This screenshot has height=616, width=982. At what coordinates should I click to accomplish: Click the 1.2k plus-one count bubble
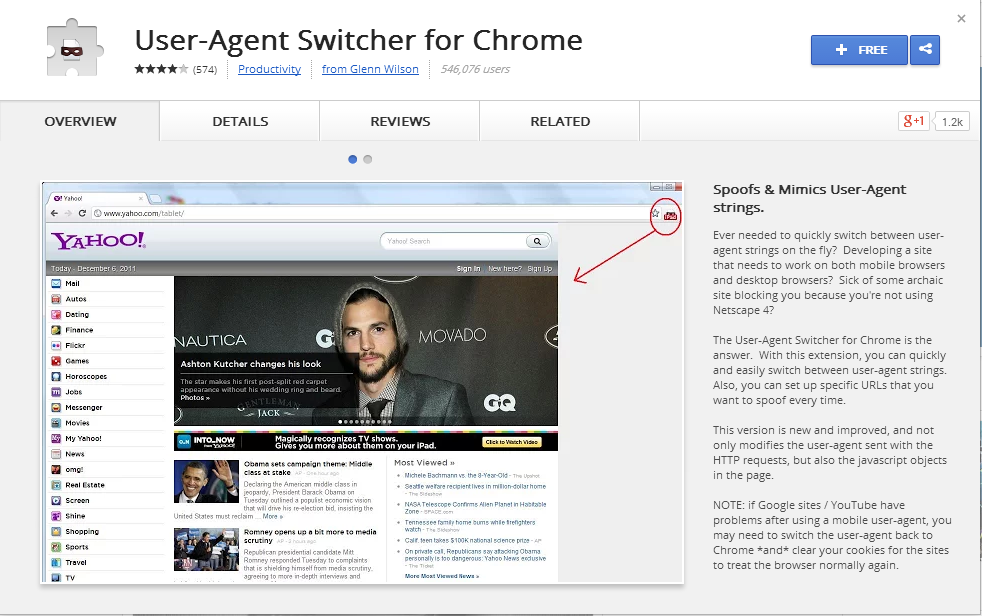click(952, 121)
